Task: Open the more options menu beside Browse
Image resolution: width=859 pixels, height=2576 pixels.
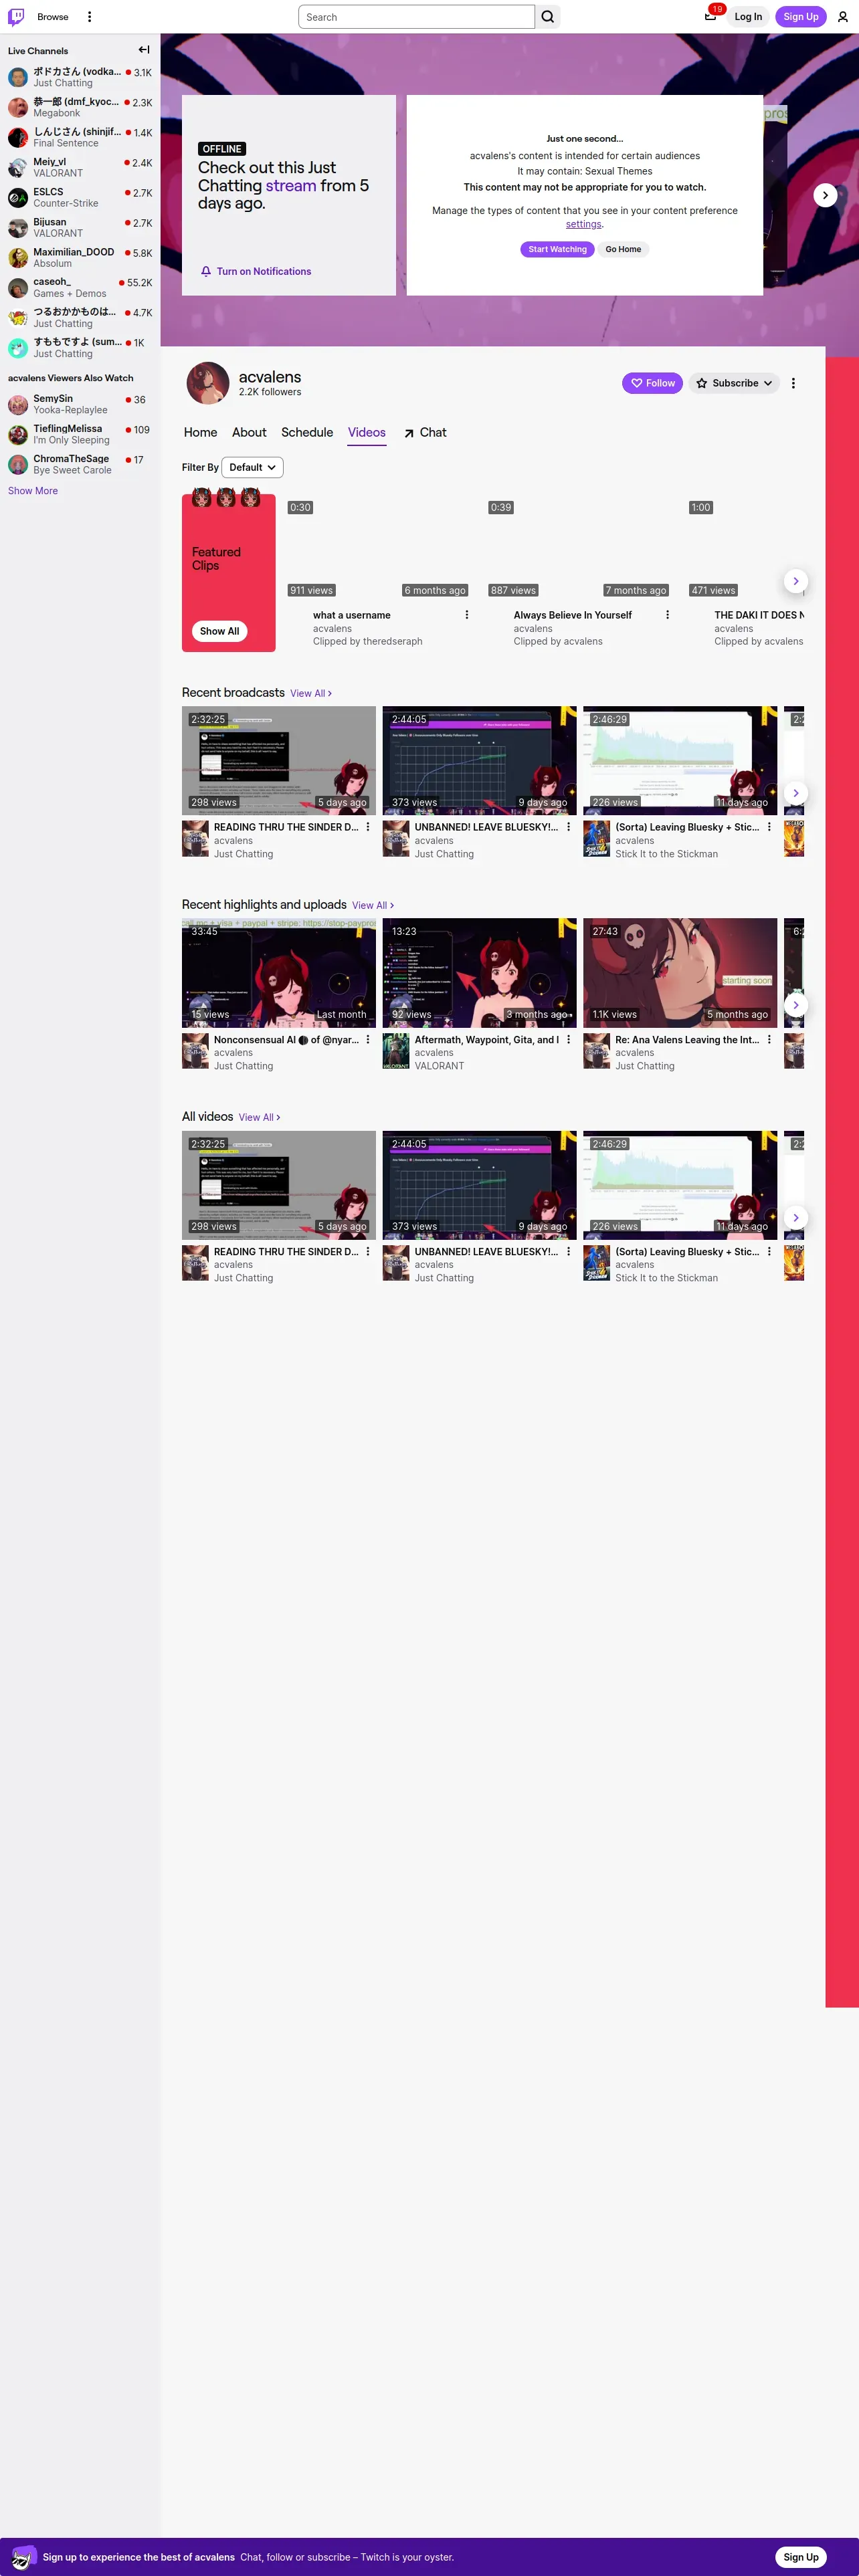Action: [89, 17]
